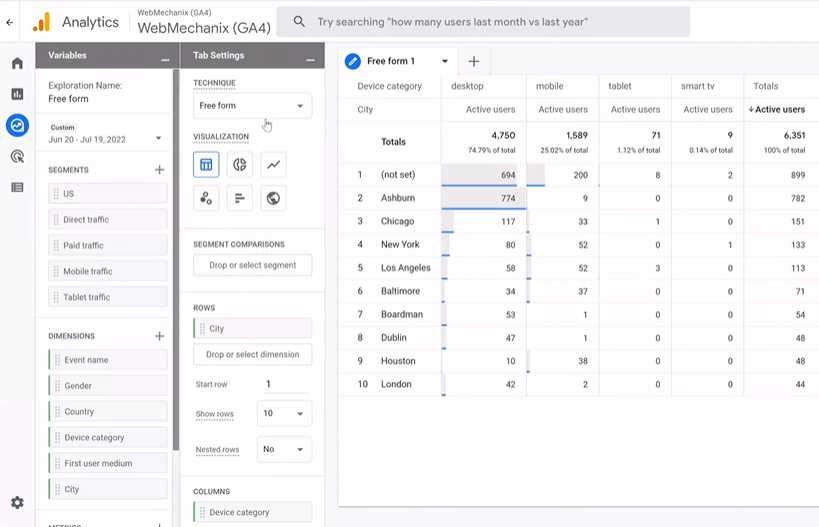819x527 pixels.
Task: Click the (not set) row label
Action: click(x=398, y=175)
